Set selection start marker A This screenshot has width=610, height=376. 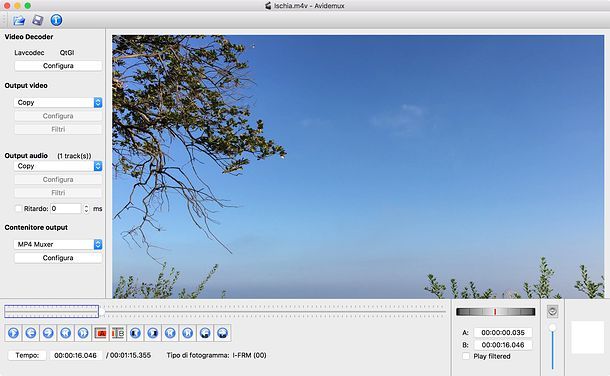(x=100, y=333)
